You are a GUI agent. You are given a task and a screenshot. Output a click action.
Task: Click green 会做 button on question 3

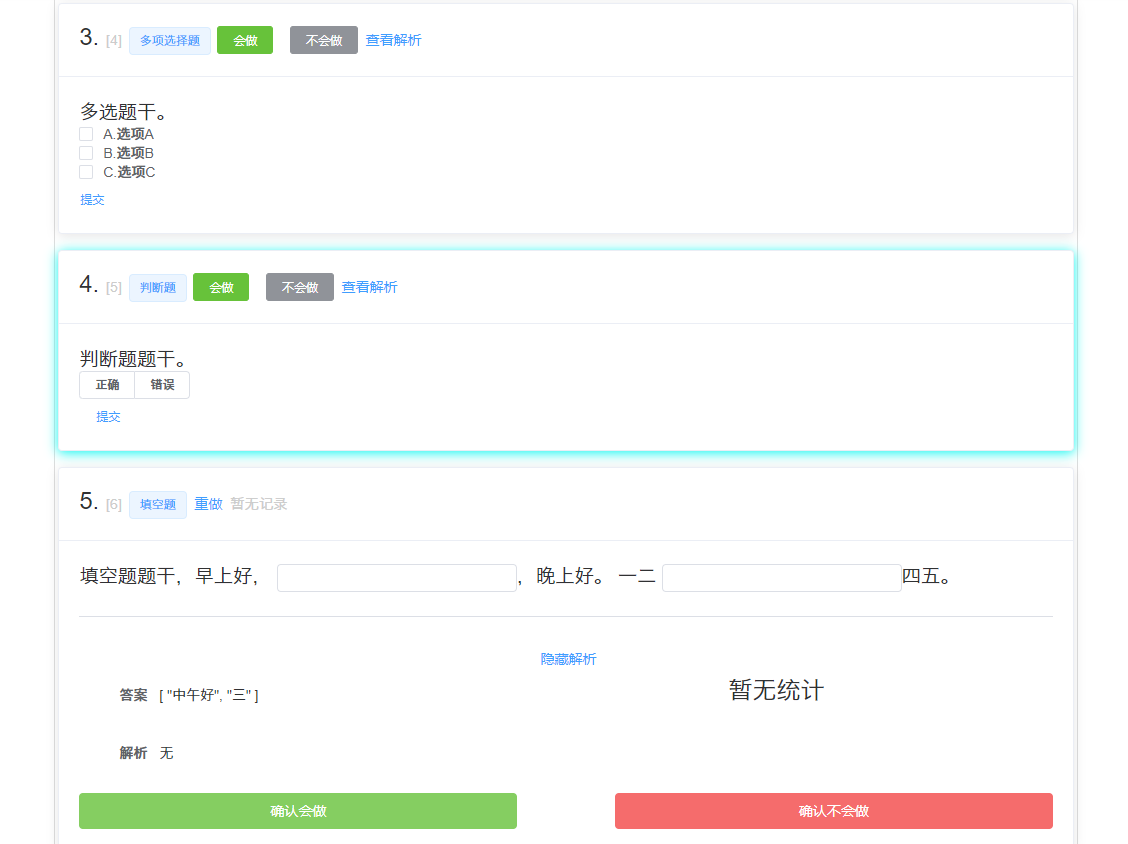[245, 41]
